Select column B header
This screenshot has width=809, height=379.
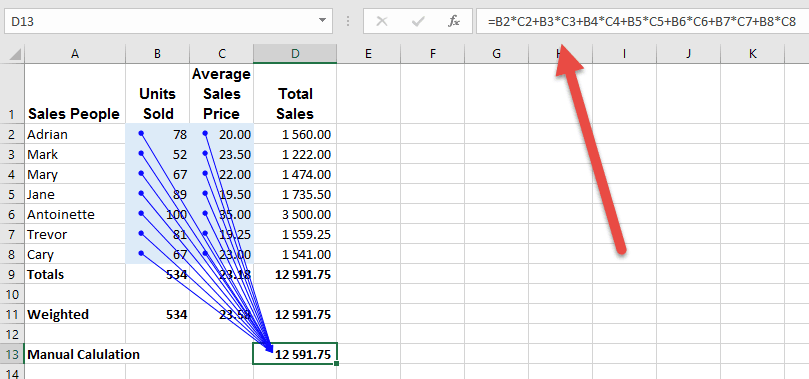pos(157,54)
